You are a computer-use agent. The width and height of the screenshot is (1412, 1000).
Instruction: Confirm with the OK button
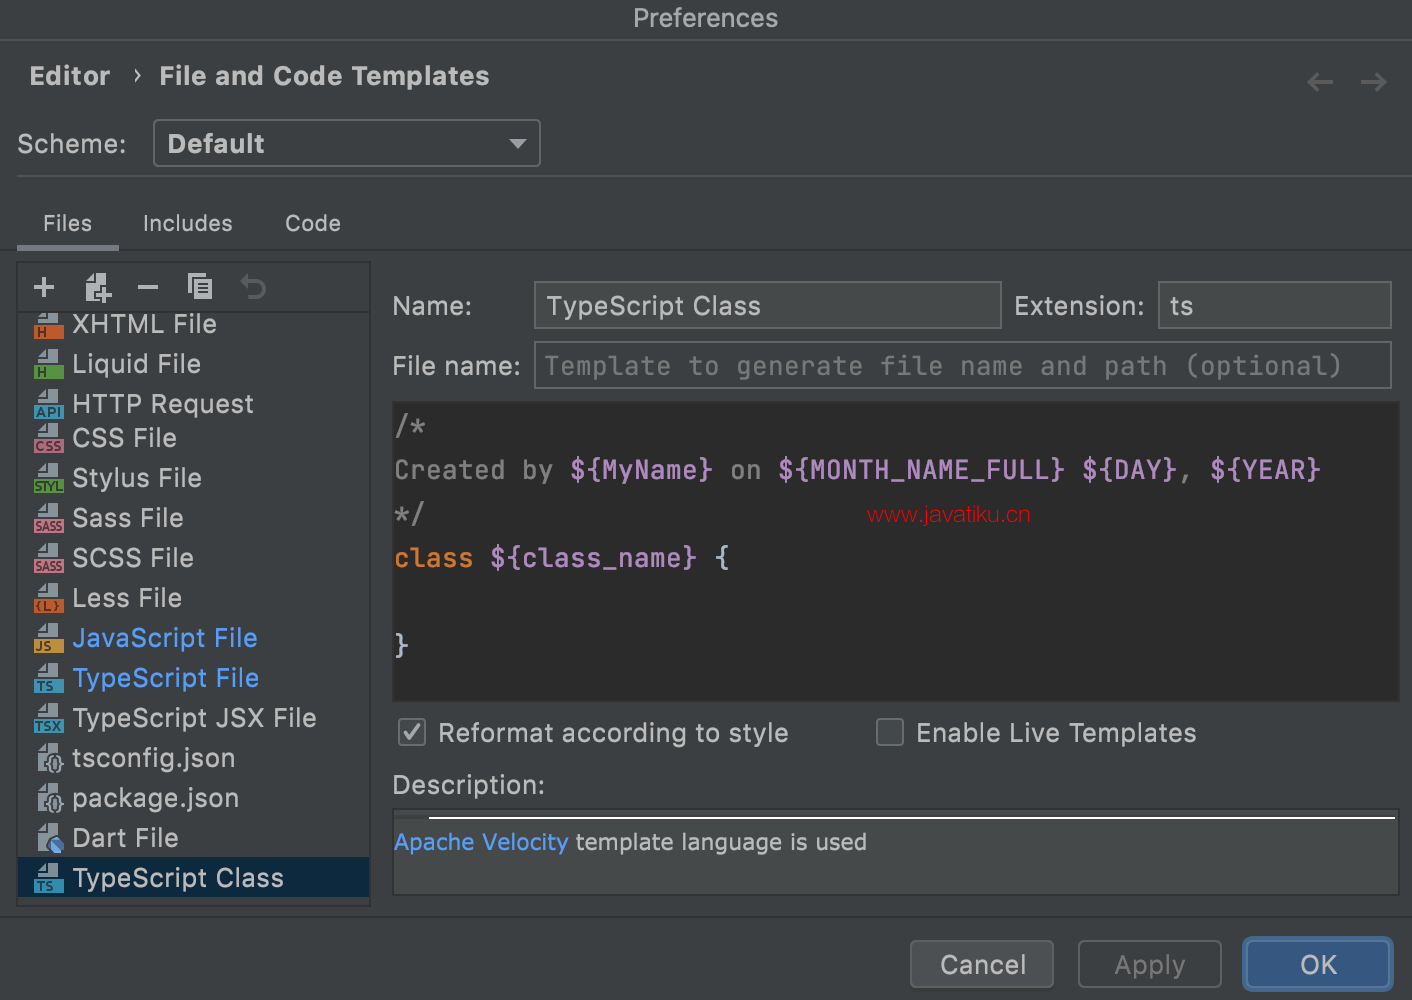[1318, 964]
